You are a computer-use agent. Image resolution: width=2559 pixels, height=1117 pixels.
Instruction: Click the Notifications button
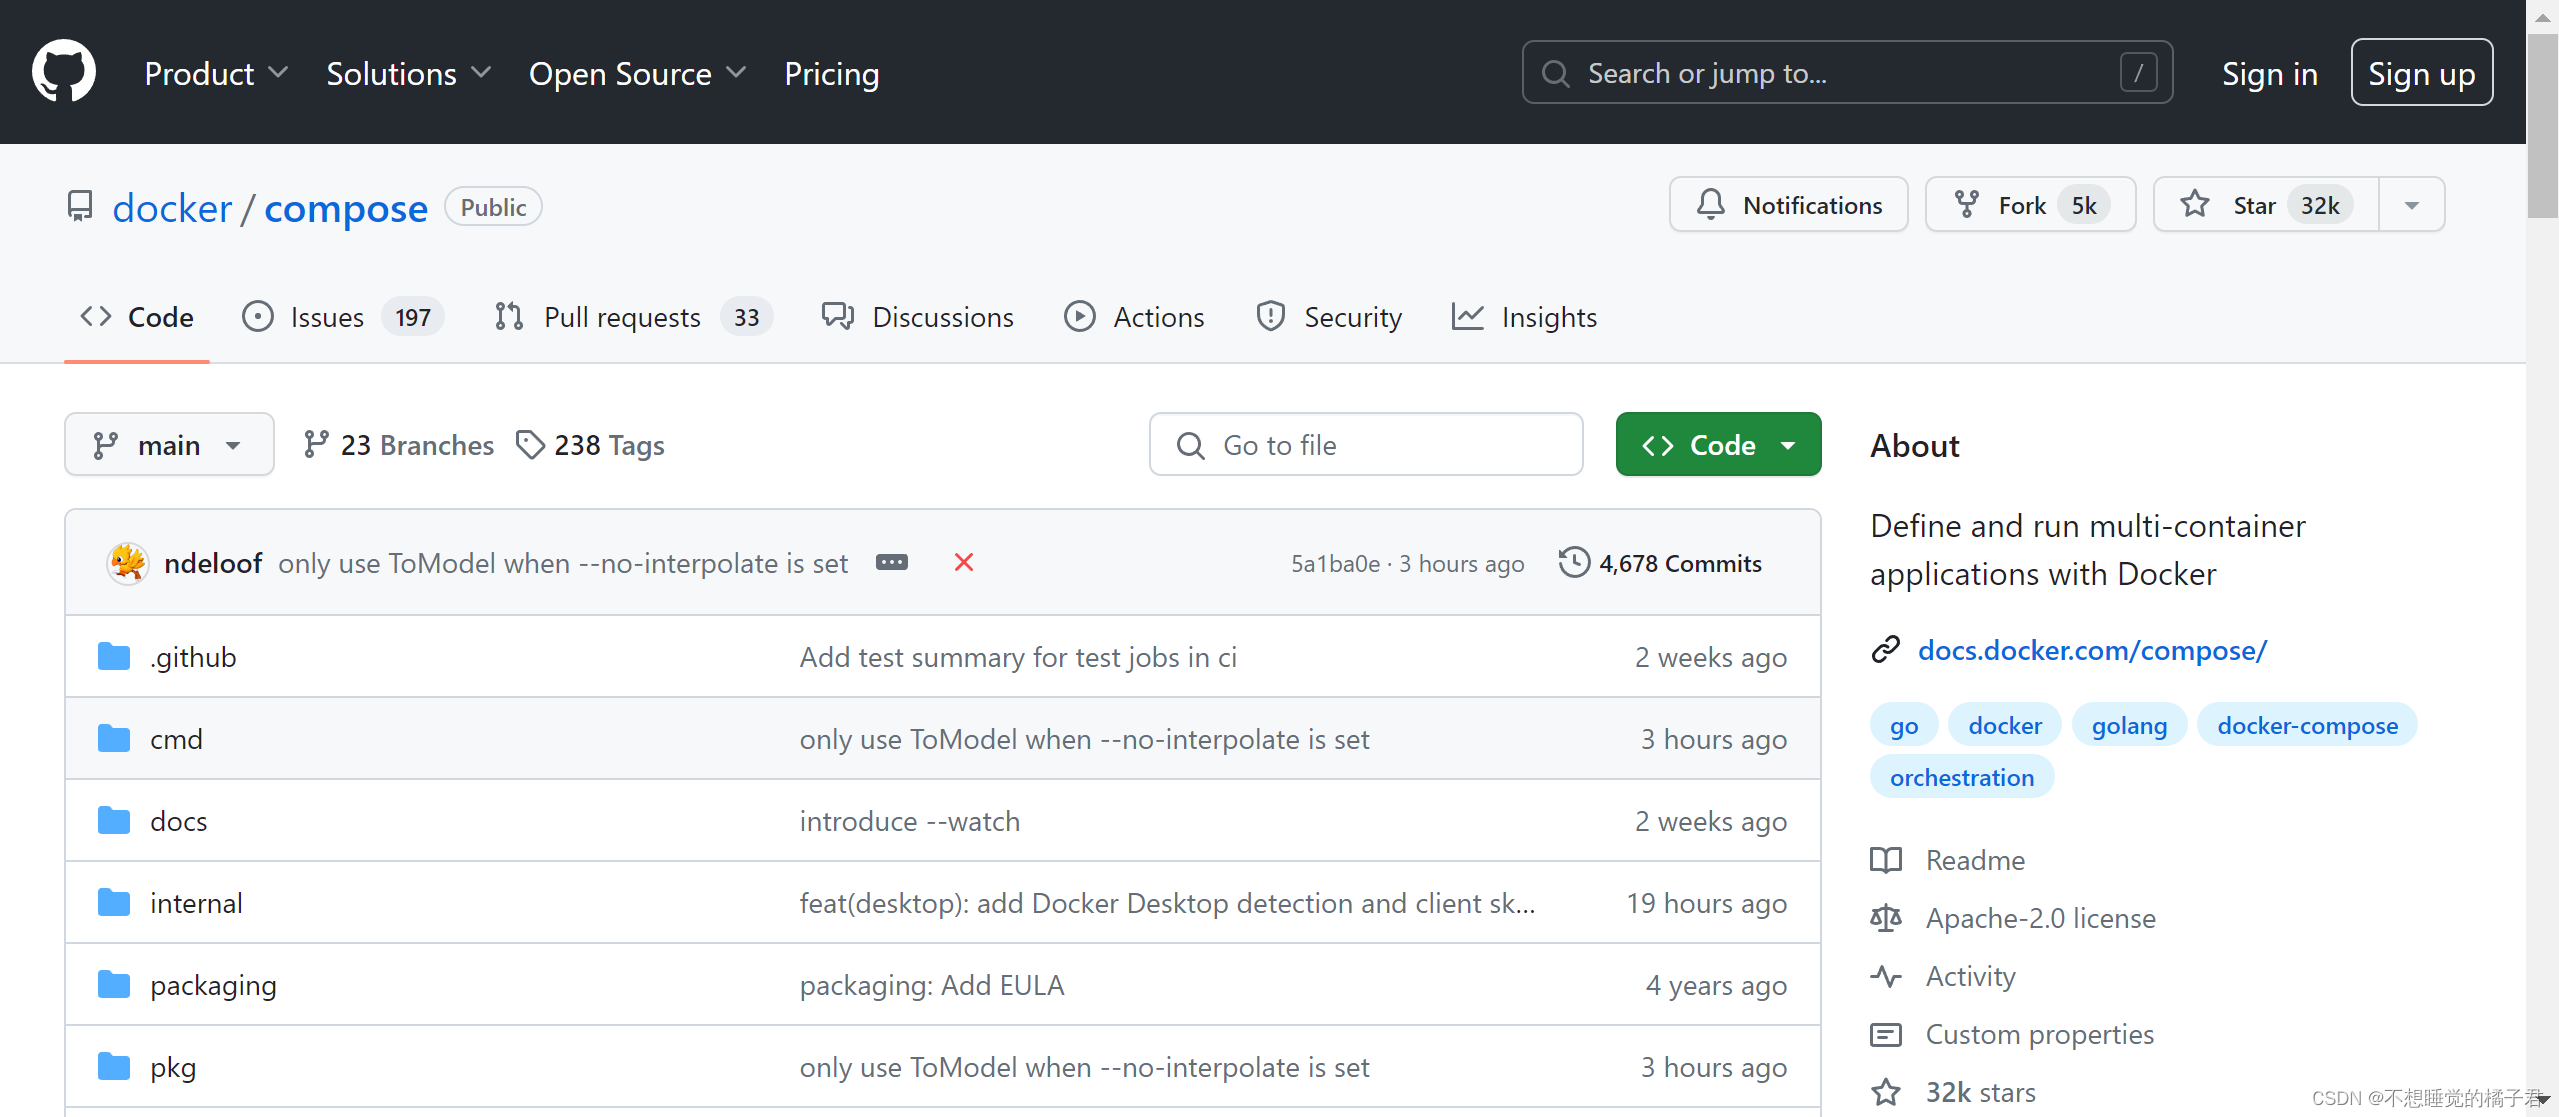point(1788,205)
